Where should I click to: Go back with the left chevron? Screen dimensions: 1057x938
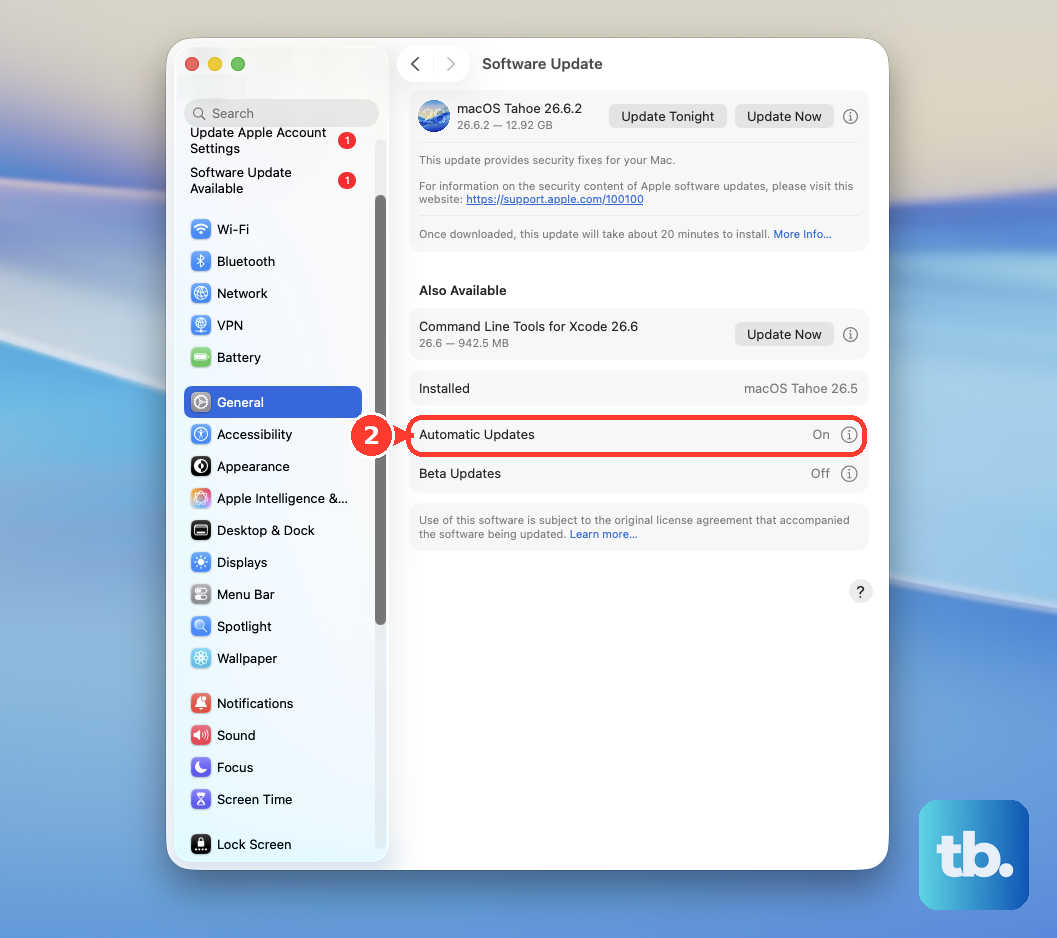[x=415, y=64]
